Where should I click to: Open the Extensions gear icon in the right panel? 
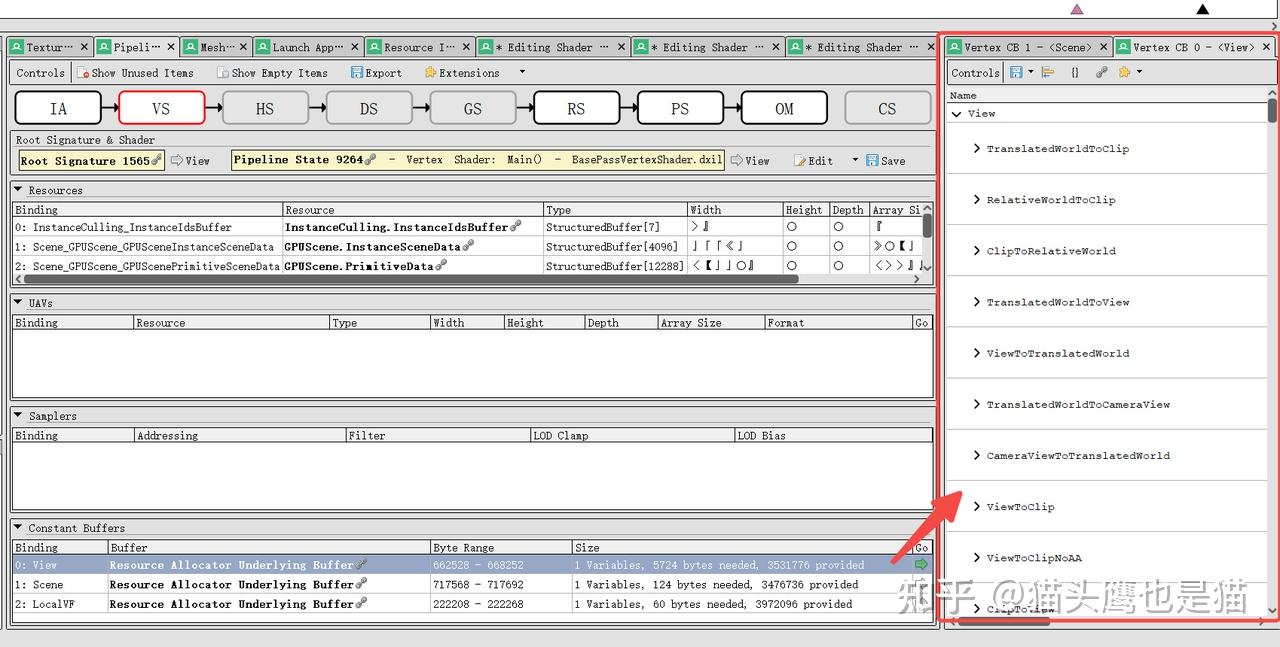[1124, 72]
